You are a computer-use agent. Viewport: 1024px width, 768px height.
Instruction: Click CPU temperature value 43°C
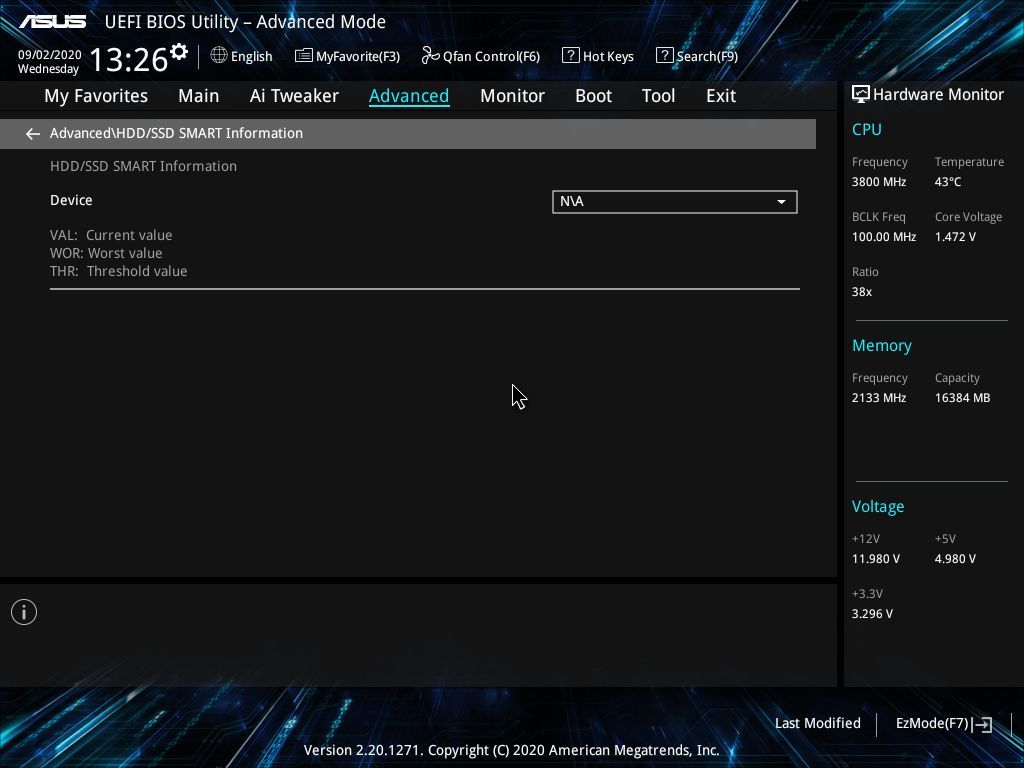[x=948, y=182]
